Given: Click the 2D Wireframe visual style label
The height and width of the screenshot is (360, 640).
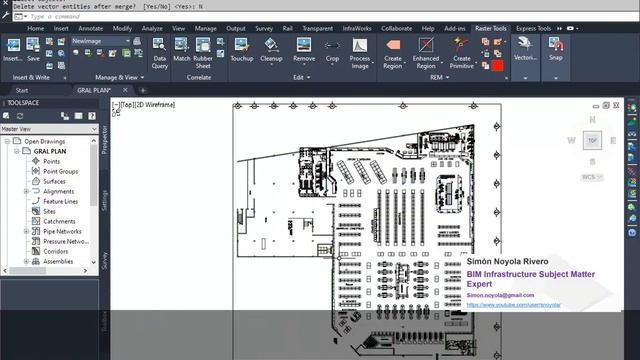Looking at the screenshot, I should coord(155,105).
